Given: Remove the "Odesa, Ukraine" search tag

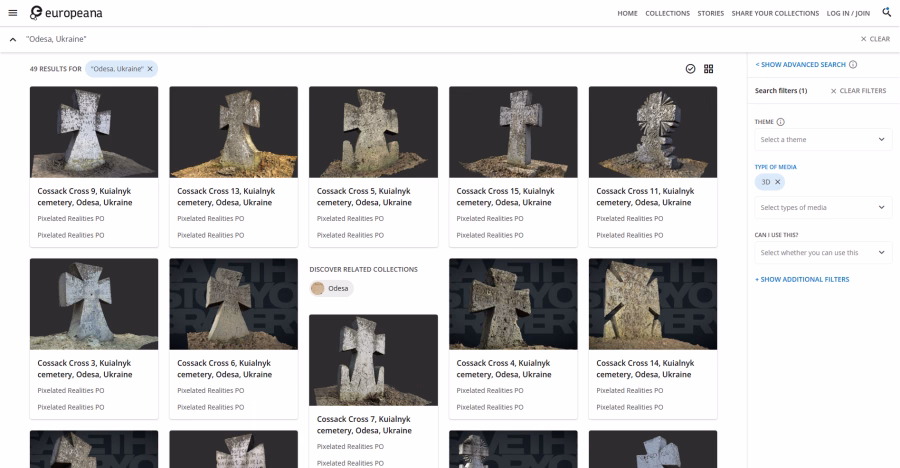Looking at the screenshot, I should [x=150, y=69].
